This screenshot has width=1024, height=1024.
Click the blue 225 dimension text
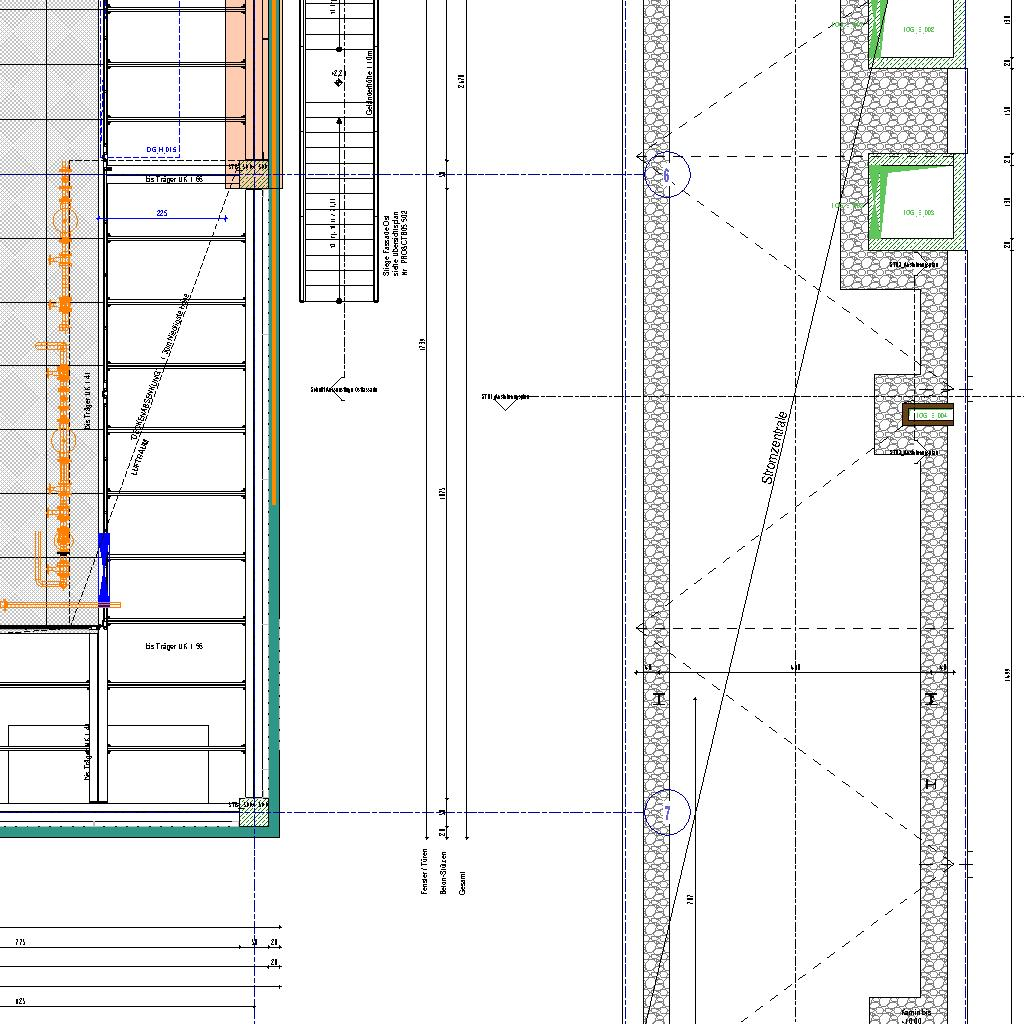(x=162, y=213)
